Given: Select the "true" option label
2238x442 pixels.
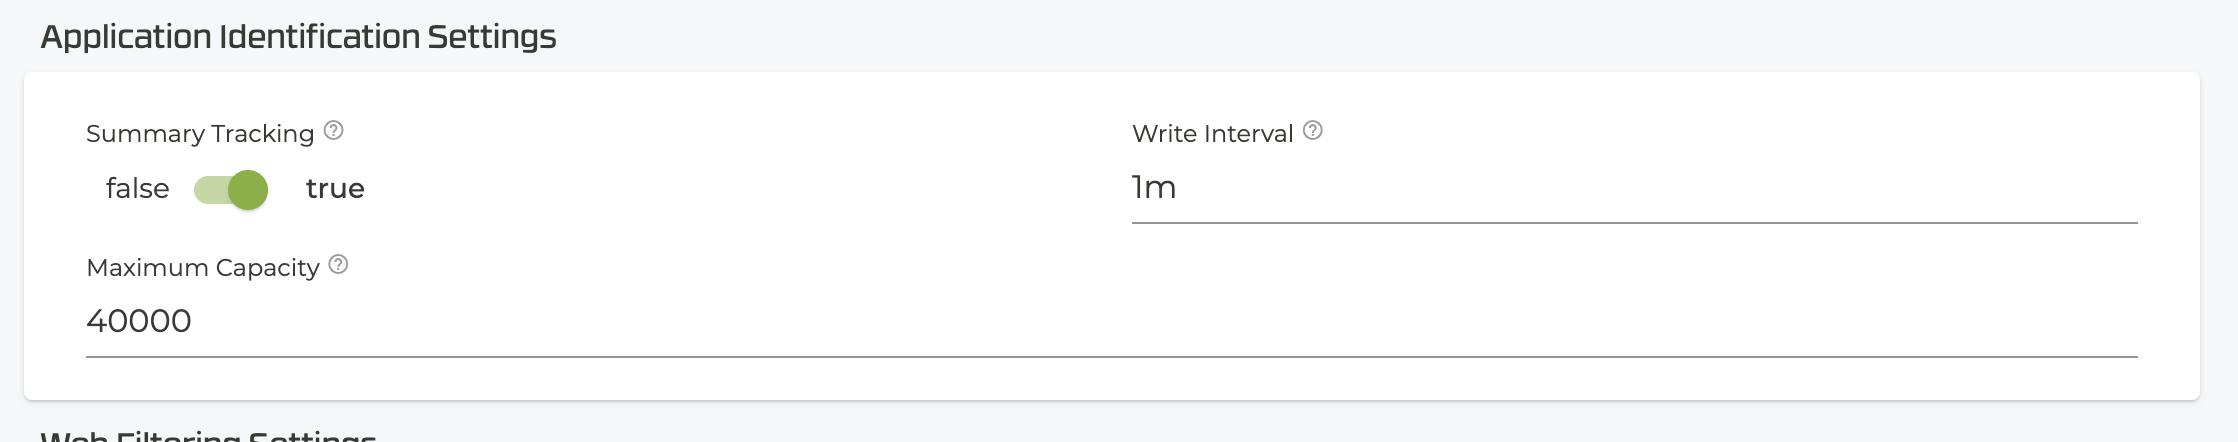Looking at the screenshot, I should tap(335, 189).
